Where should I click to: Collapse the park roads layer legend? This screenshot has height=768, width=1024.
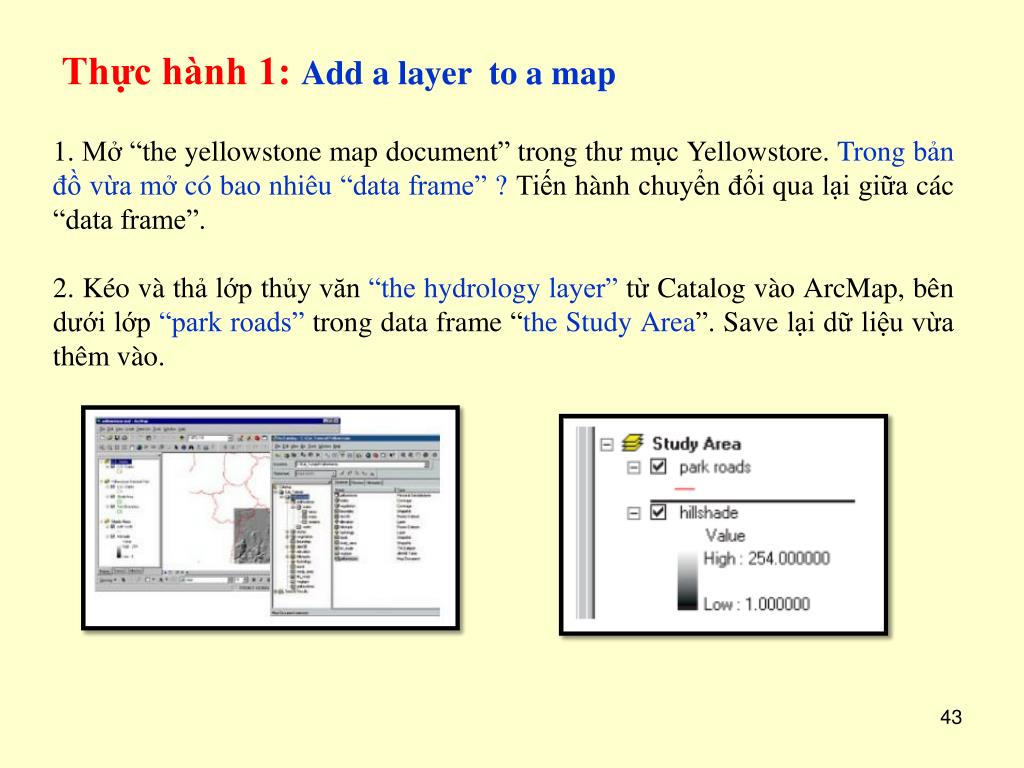pyautogui.click(x=633, y=468)
